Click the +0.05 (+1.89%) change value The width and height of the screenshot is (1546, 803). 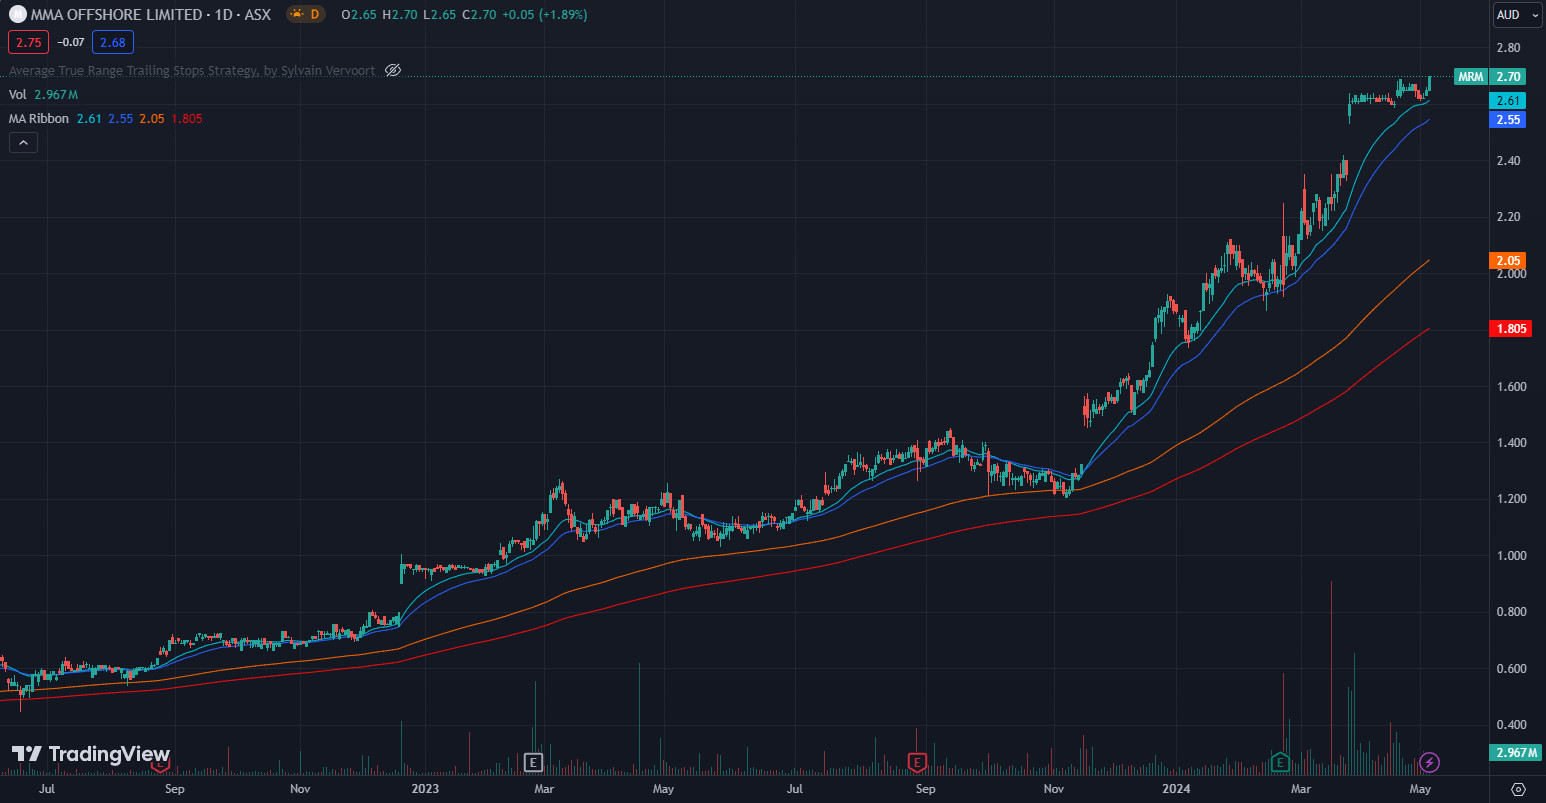(544, 15)
